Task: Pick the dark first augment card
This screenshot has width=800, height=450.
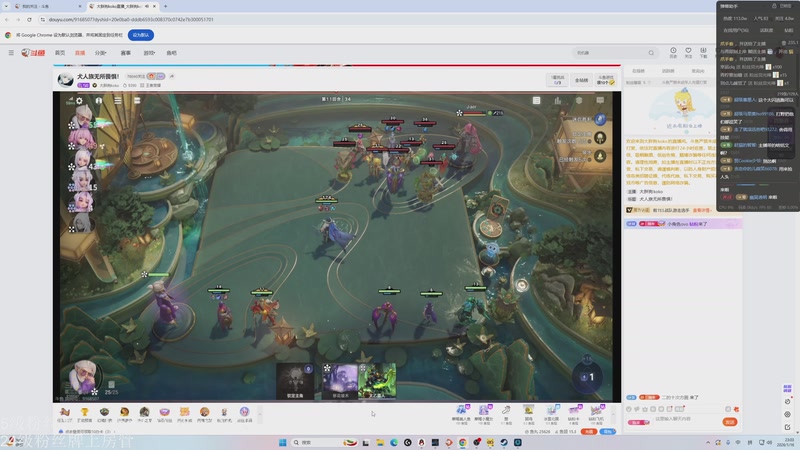Action: pos(295,381)
